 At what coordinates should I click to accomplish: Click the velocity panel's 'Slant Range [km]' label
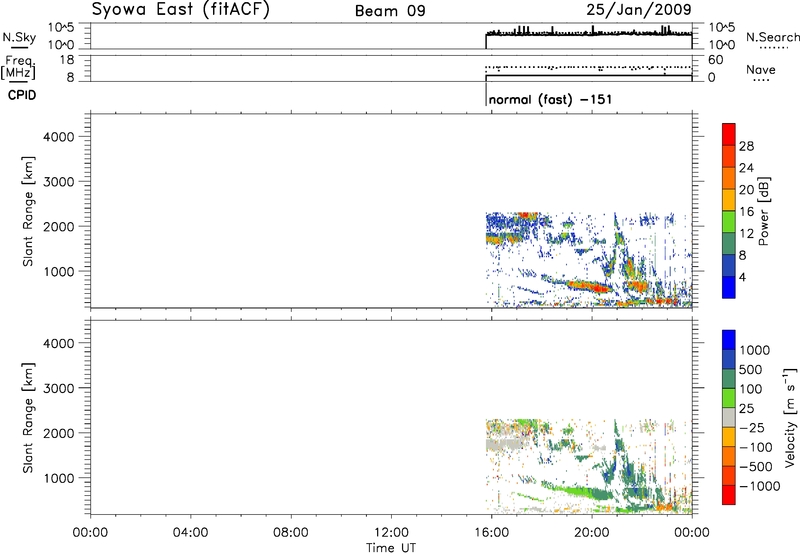(28, 418)
